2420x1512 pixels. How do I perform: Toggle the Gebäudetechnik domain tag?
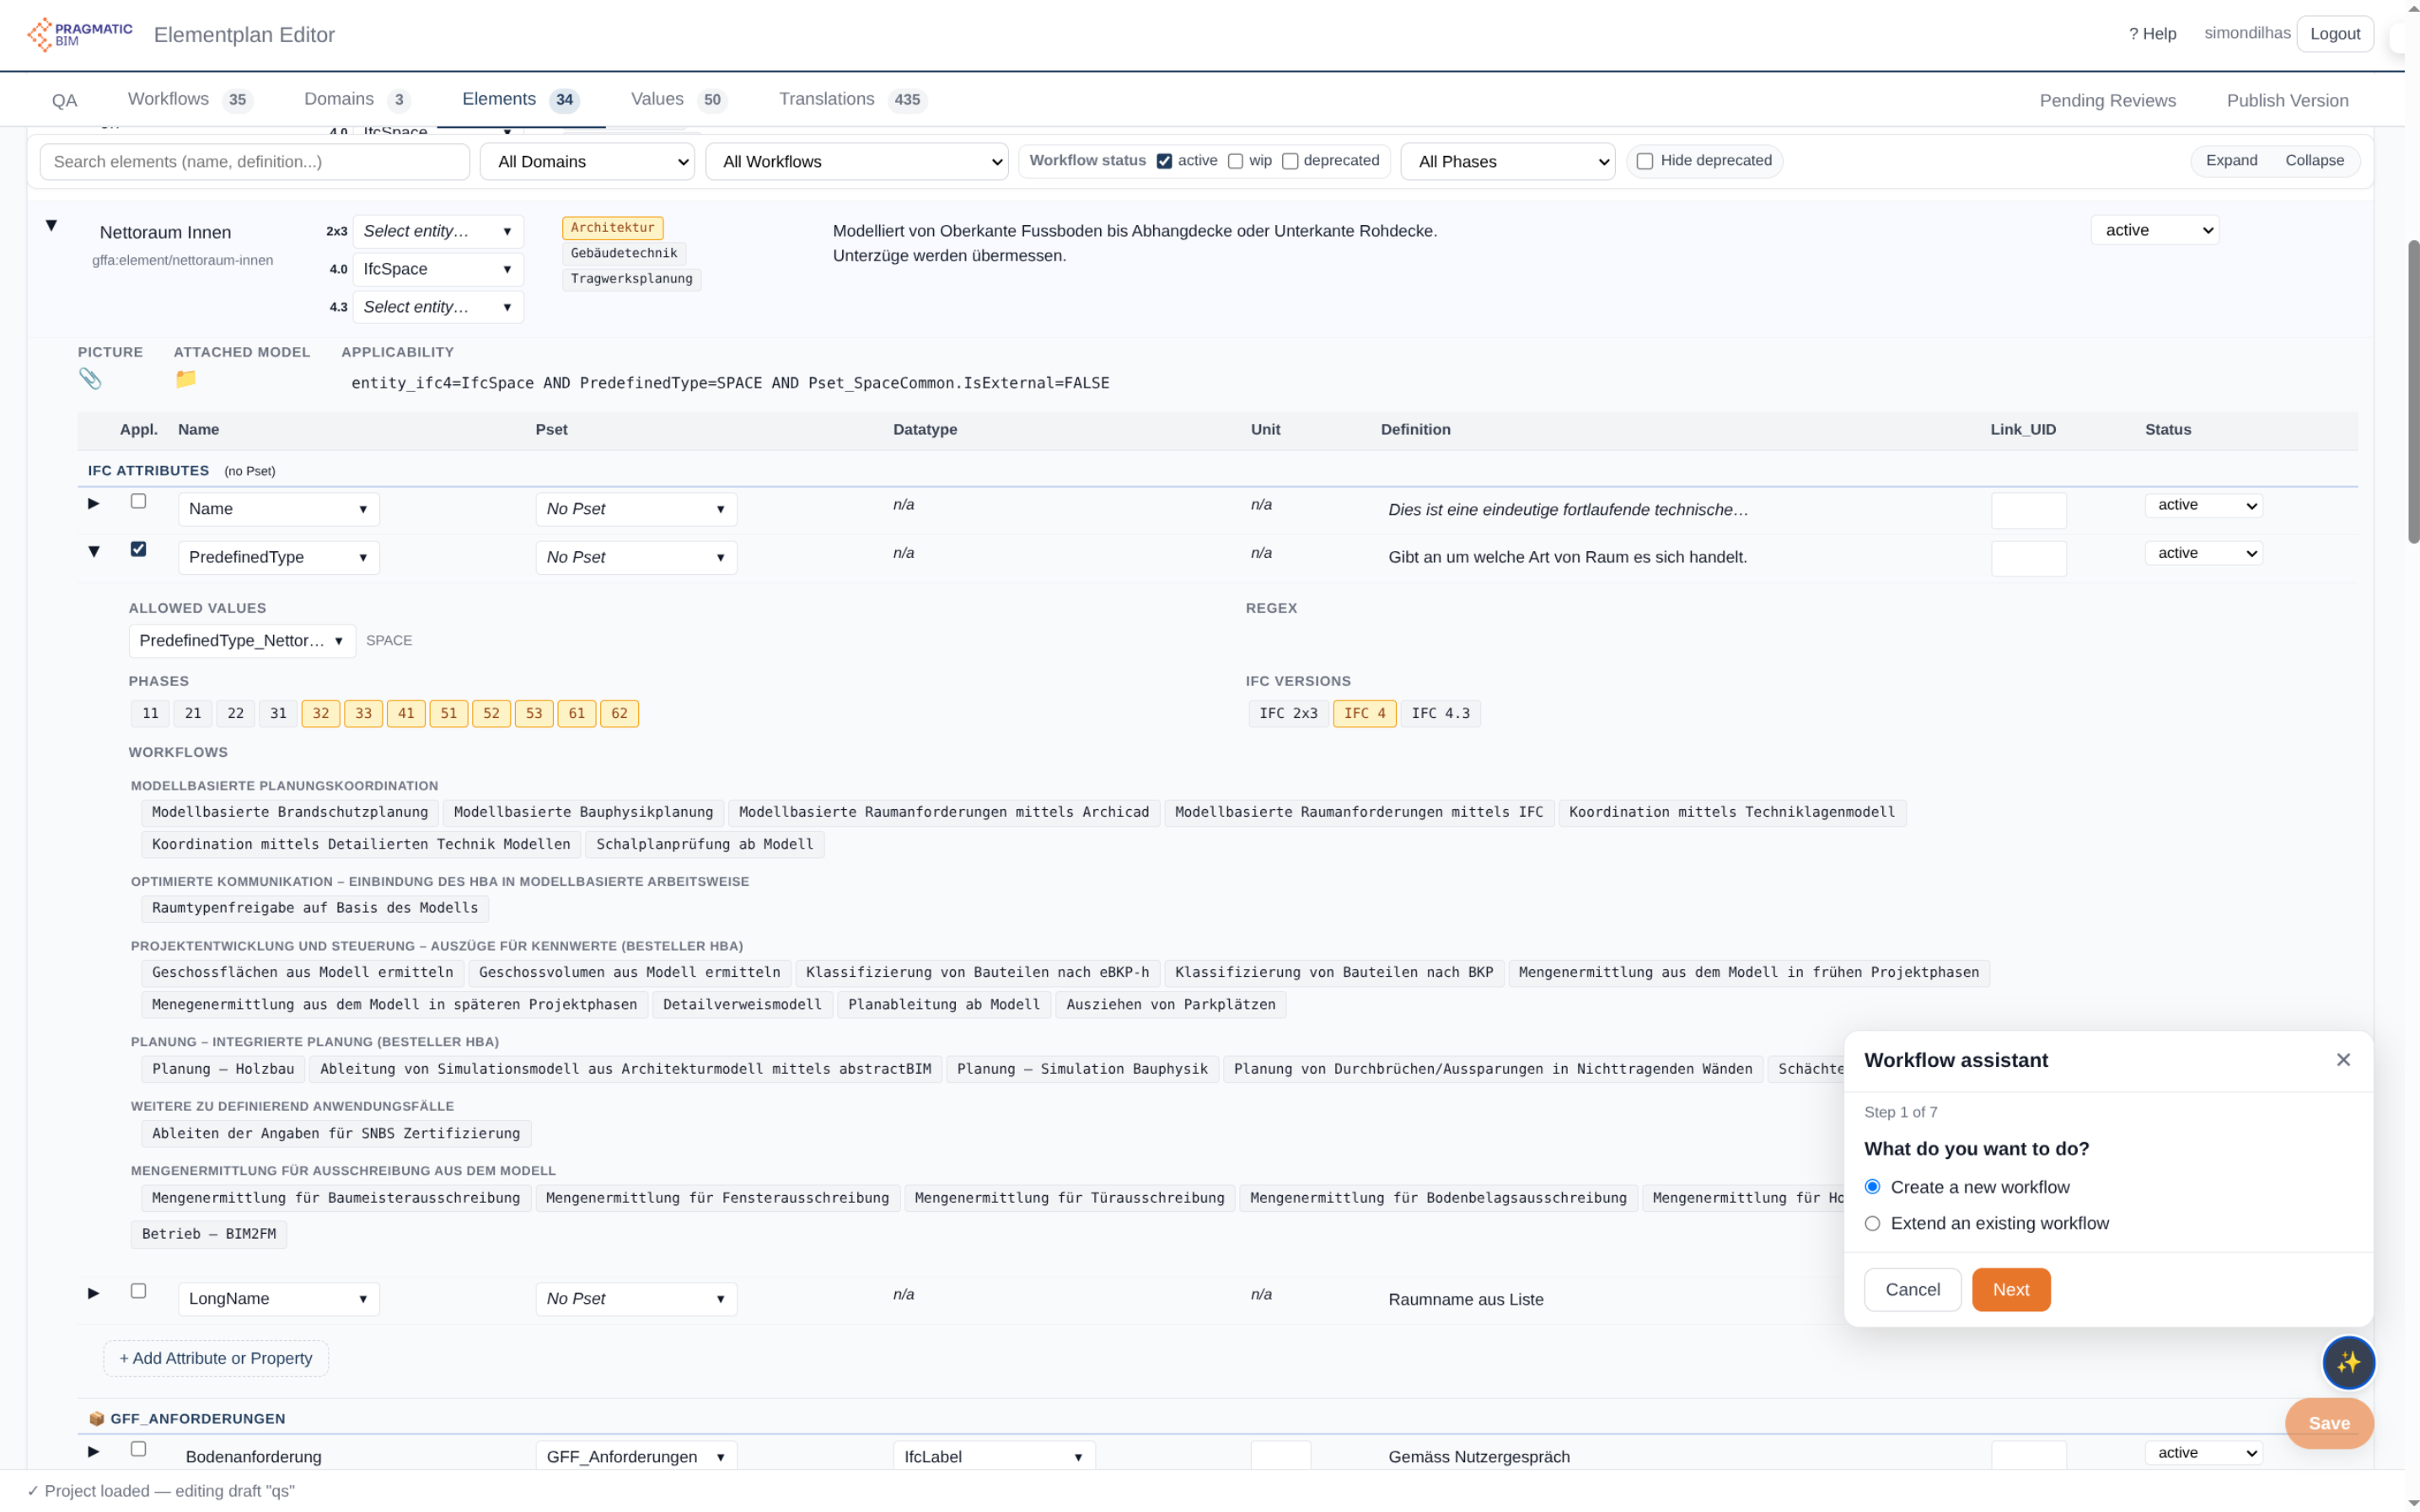[624, 253]
